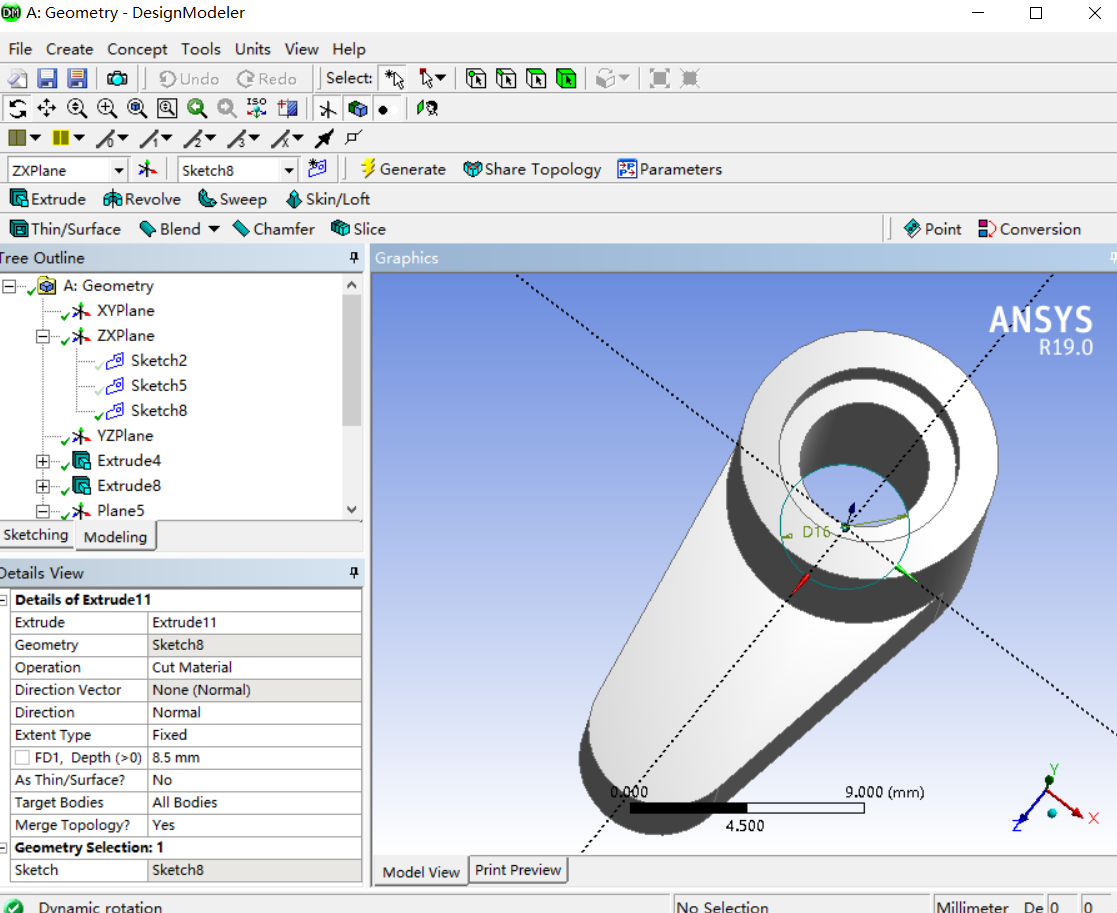Click the Export/Save As disk icon

pyautogui.click(x=77, y=78)
